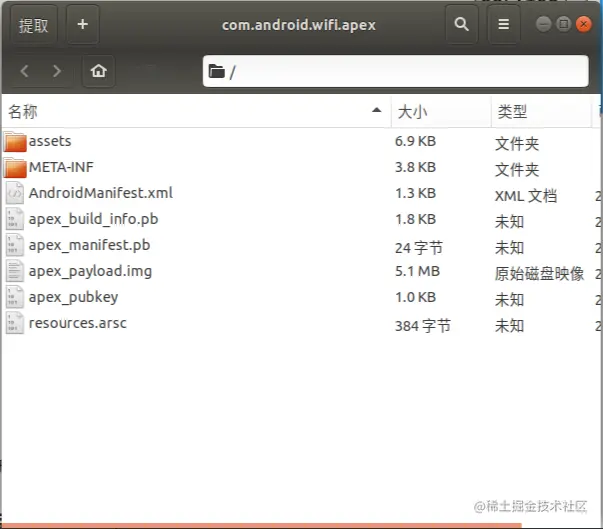The height and width of the screenshot is (529, 603).
Task: Select resources.arsc file icon
Action: 15,323
